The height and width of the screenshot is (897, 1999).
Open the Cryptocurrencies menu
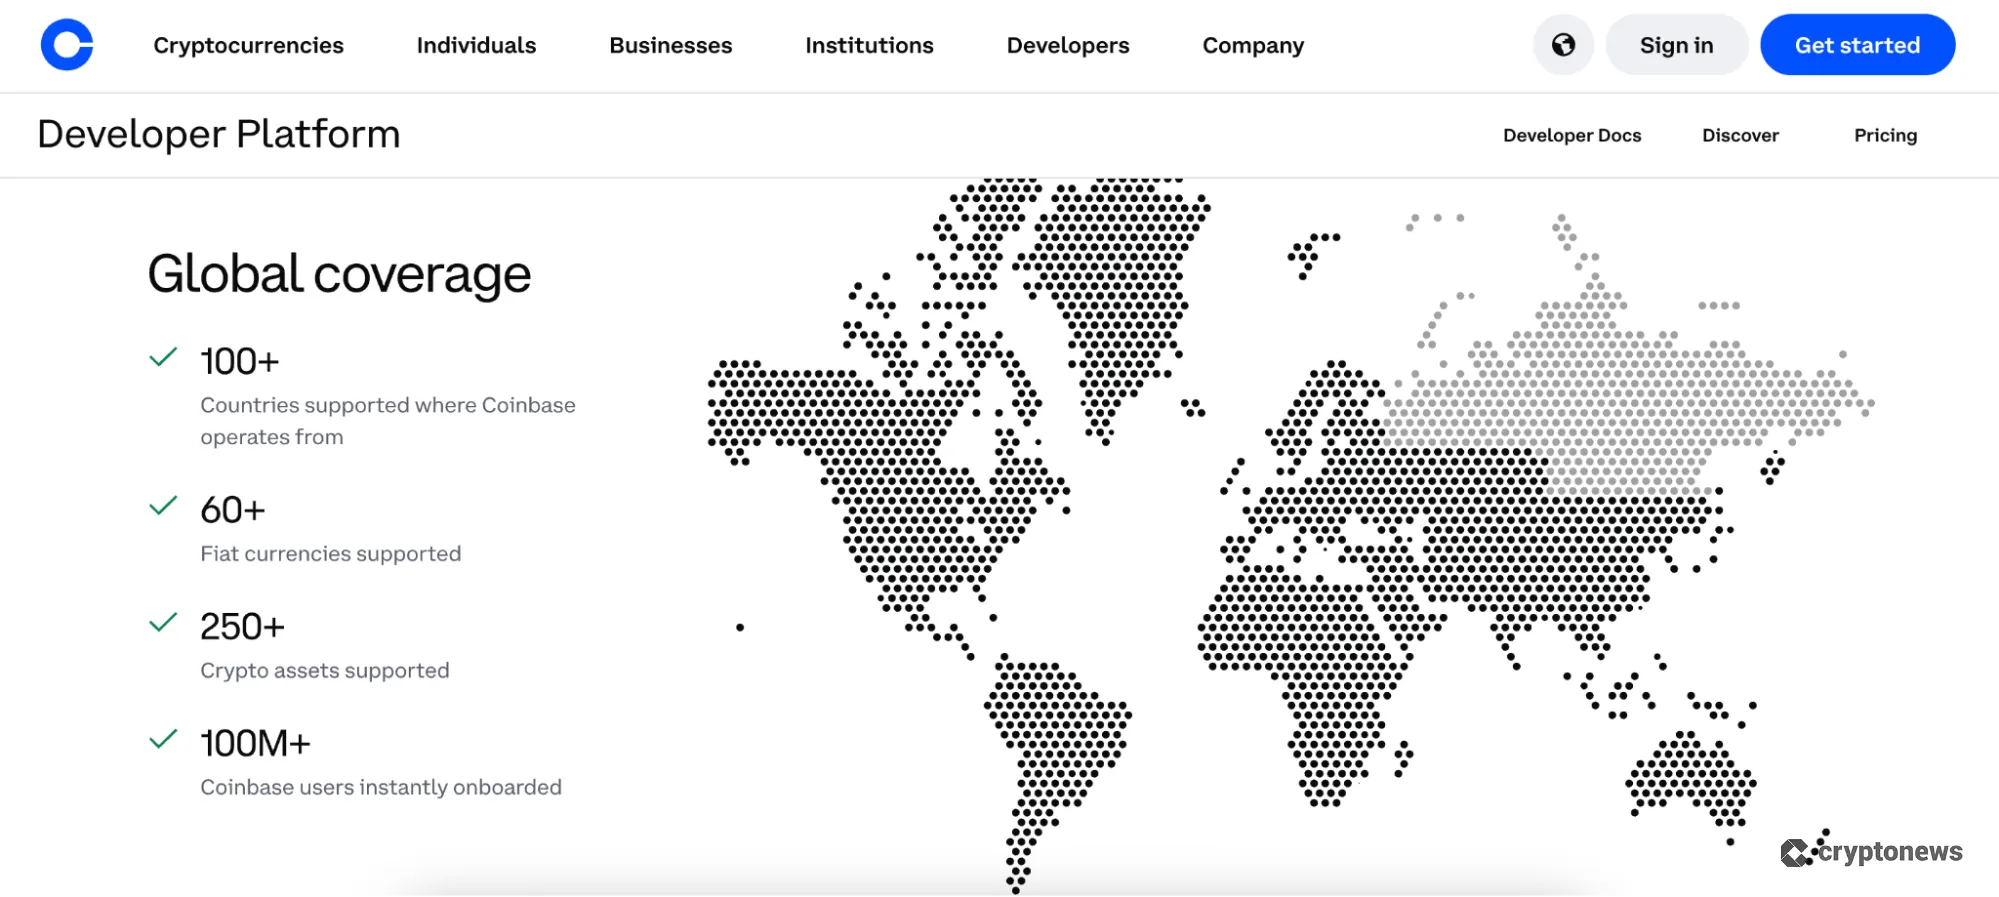[x=248, y=45]
